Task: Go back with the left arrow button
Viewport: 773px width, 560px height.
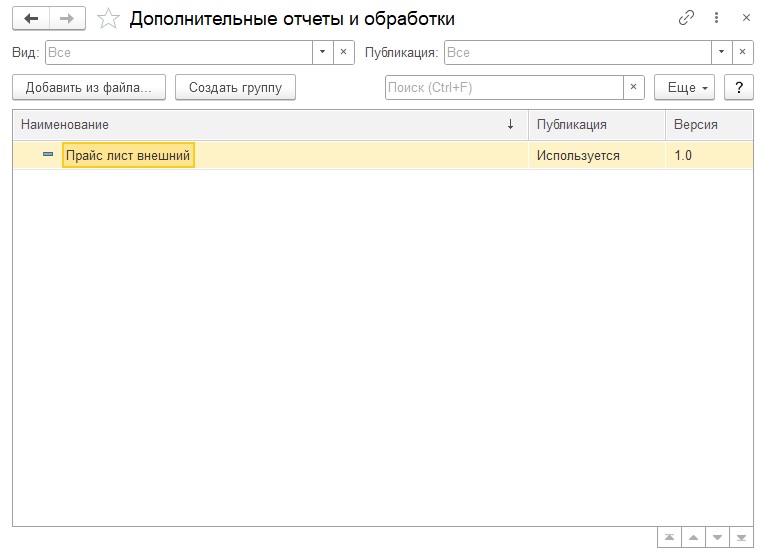Action: click(x=31, y=19)
